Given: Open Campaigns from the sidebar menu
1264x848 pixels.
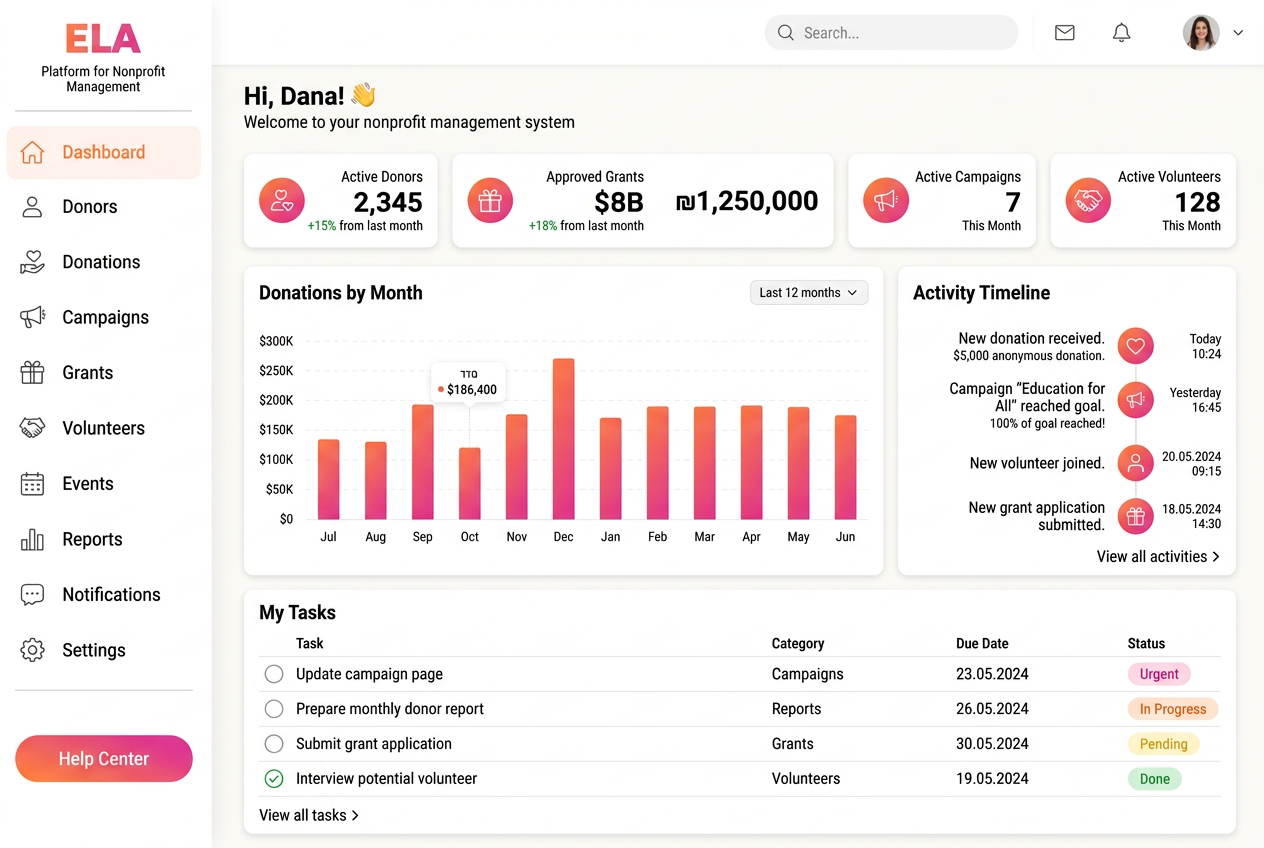Looking at the screenshot, I should 104,318.
